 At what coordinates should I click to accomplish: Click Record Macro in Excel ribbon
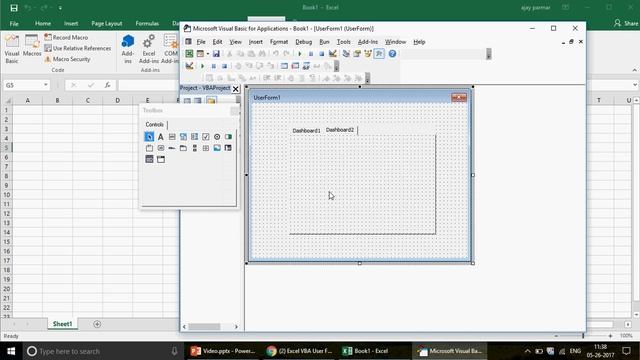(66, 37)
